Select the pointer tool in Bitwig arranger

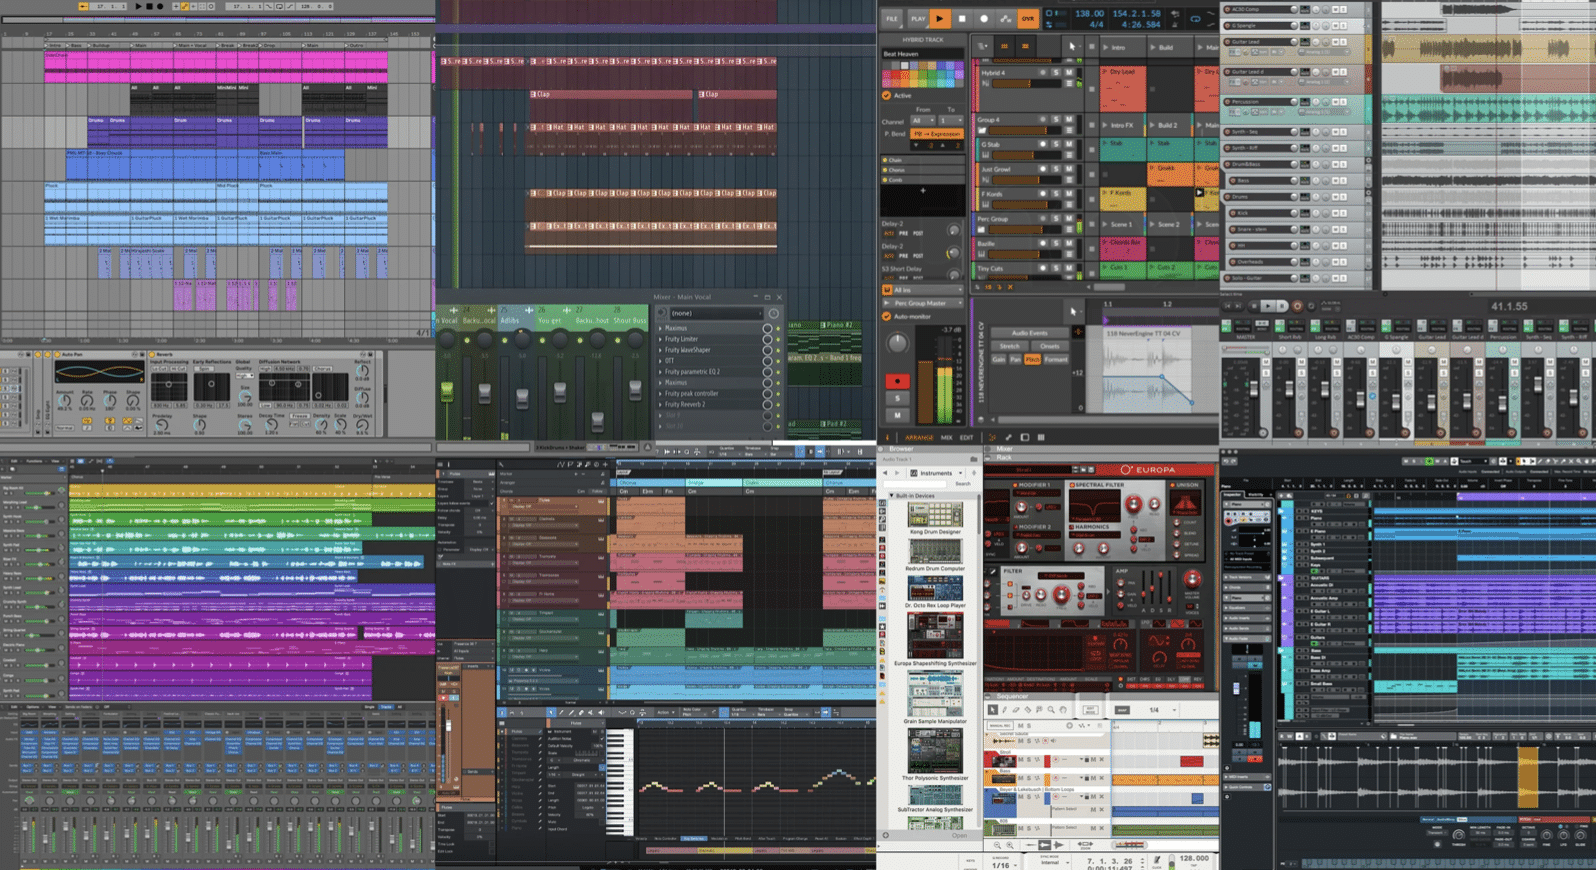tap(1072, 46)
